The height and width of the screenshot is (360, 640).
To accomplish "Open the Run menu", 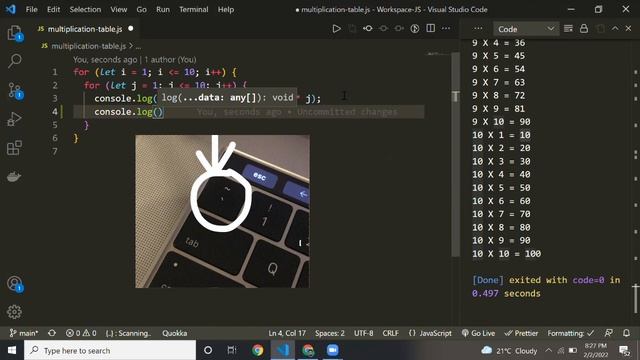I will pos(162,9).
